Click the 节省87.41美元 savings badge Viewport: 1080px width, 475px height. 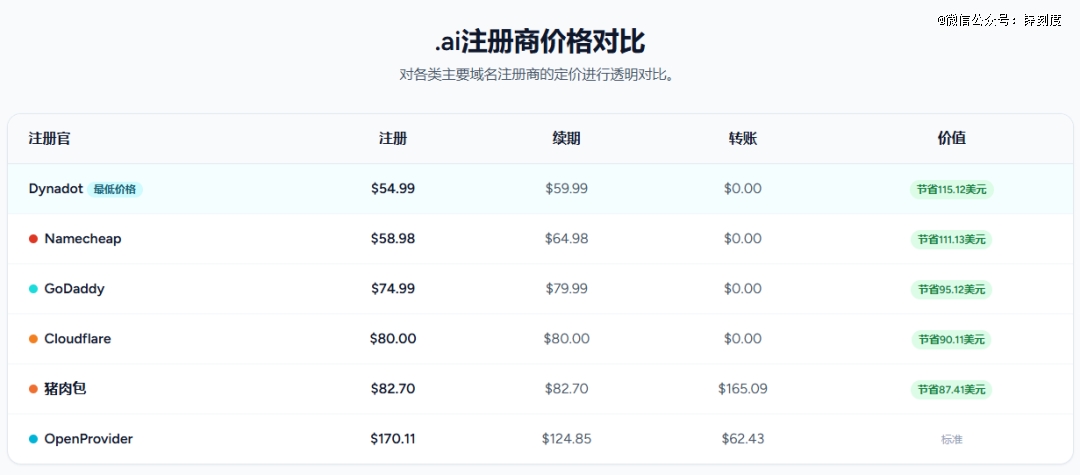[951, 390]
